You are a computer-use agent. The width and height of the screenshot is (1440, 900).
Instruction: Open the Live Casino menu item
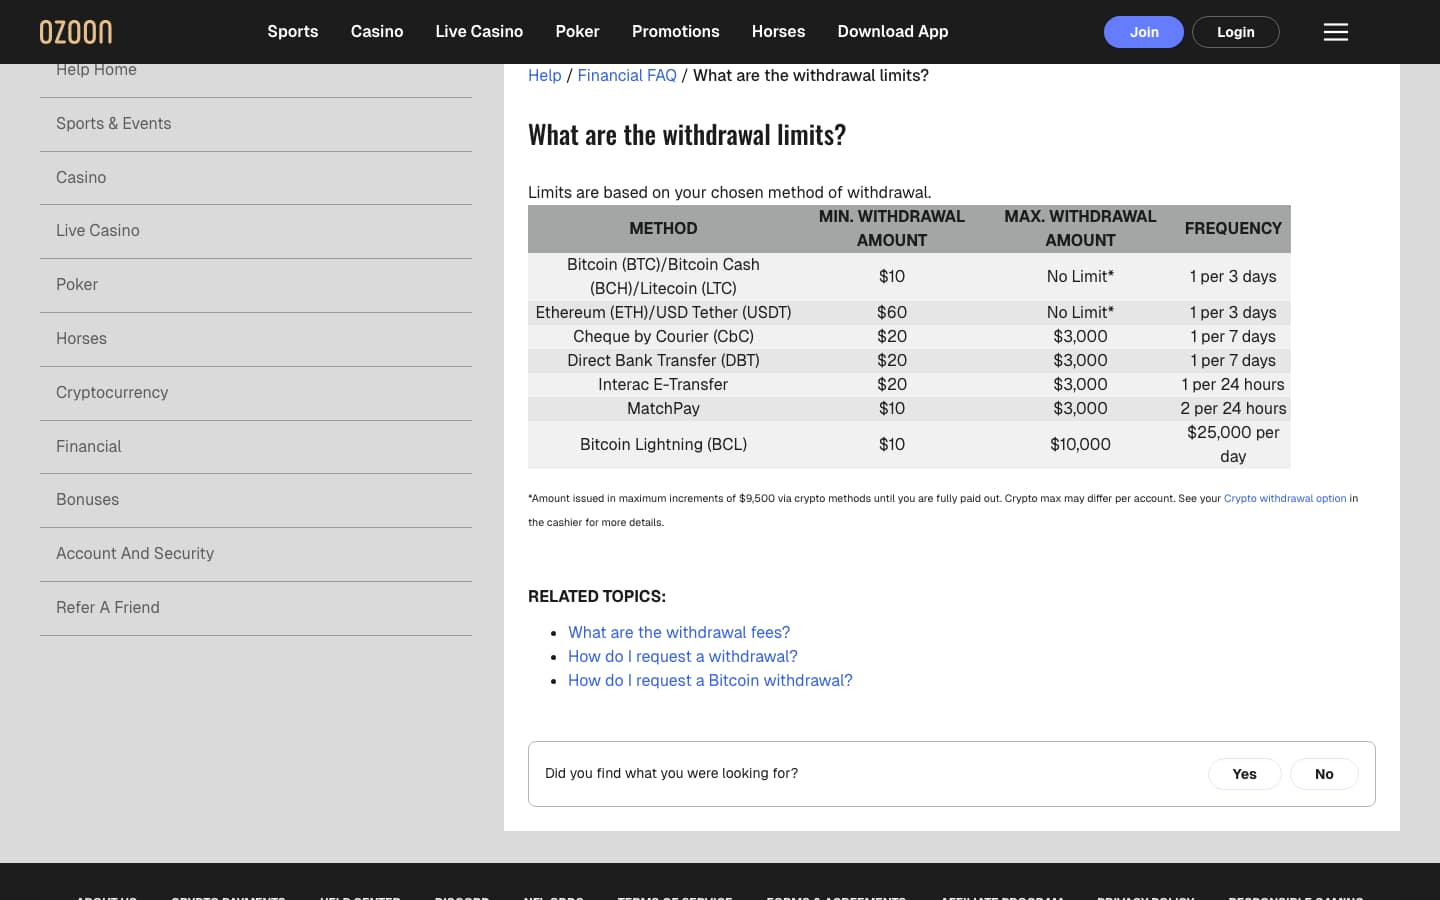click(x=479, y=31)
